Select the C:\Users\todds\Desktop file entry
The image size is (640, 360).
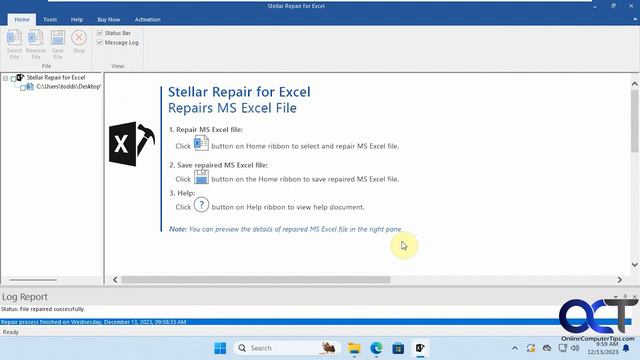pos(68,87)
